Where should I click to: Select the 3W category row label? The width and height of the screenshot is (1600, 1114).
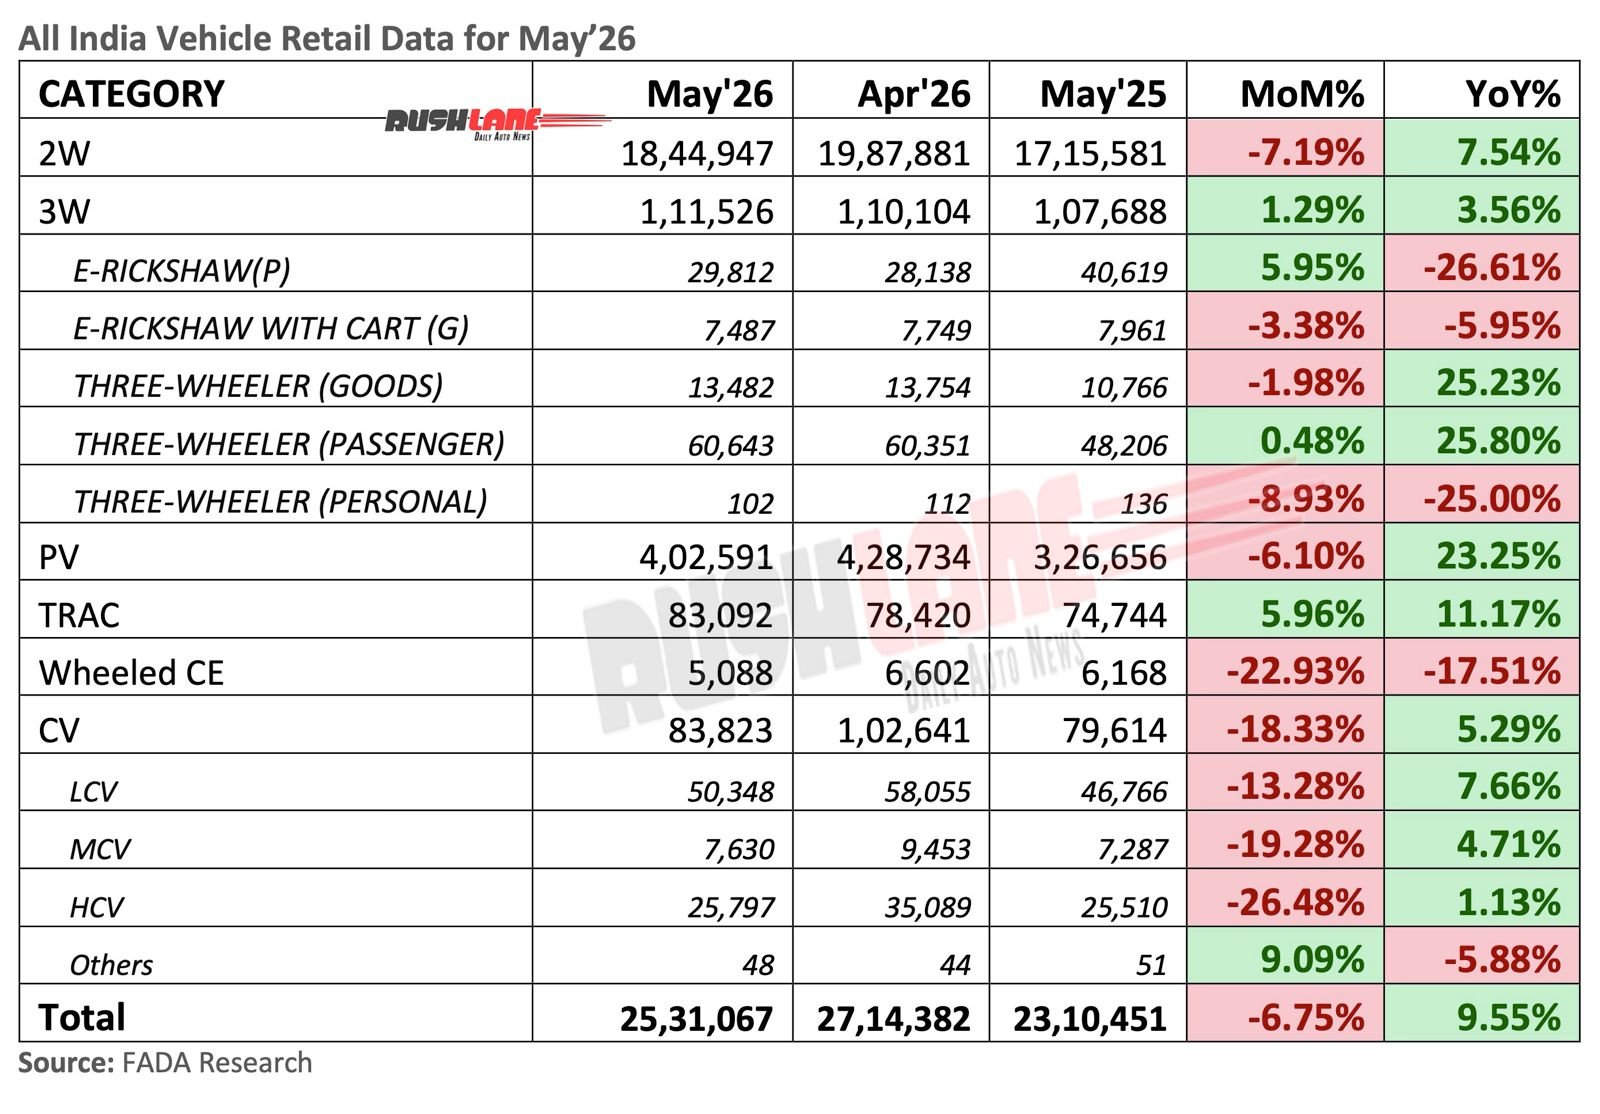(64, 211)
